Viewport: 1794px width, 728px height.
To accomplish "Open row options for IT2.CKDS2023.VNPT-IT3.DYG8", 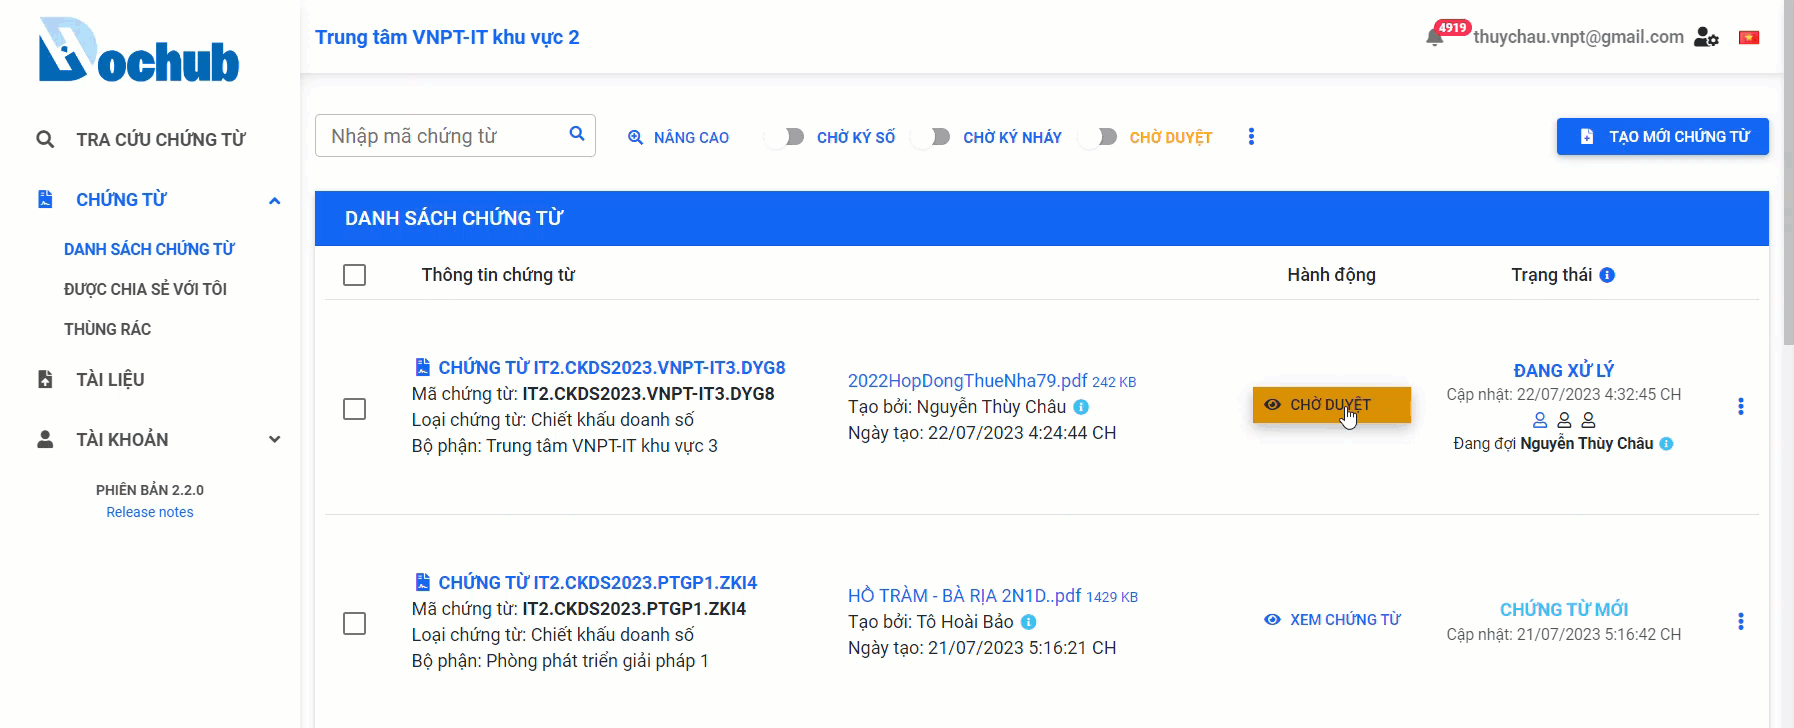I will [x=1741, y=406].
